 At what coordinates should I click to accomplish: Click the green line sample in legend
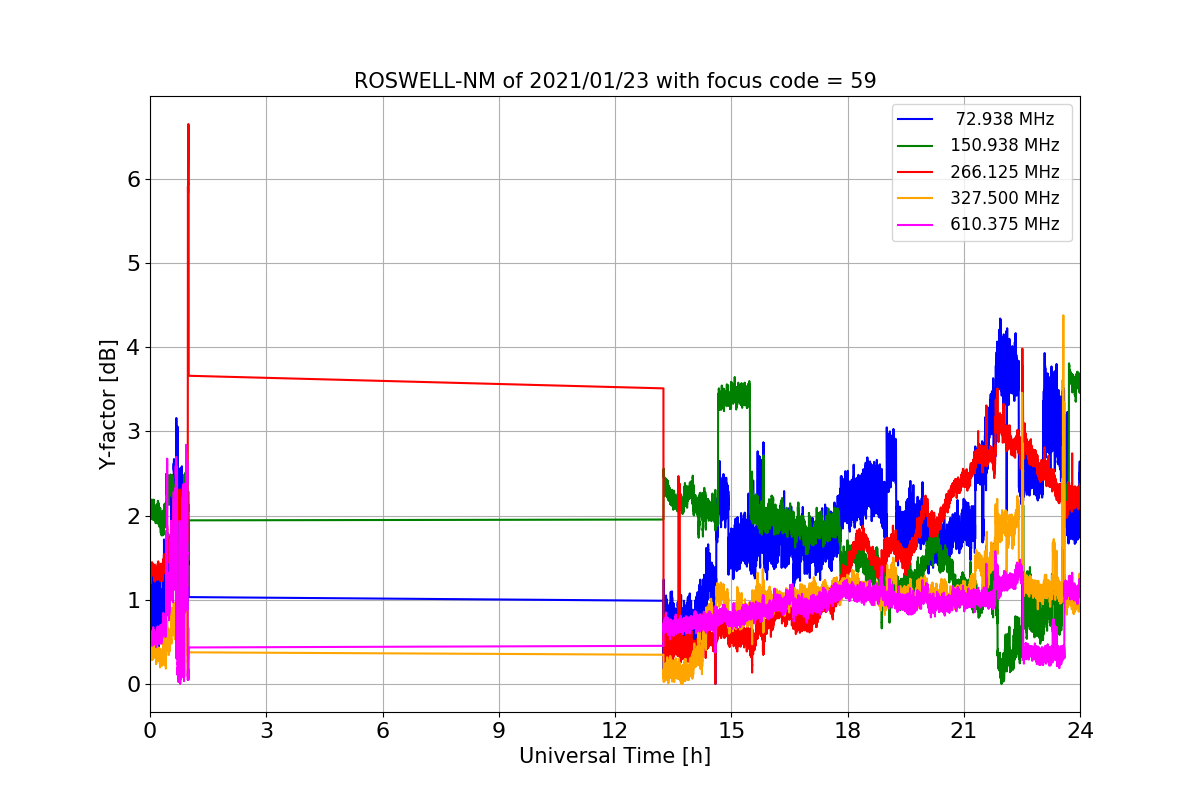pos(916,146)
